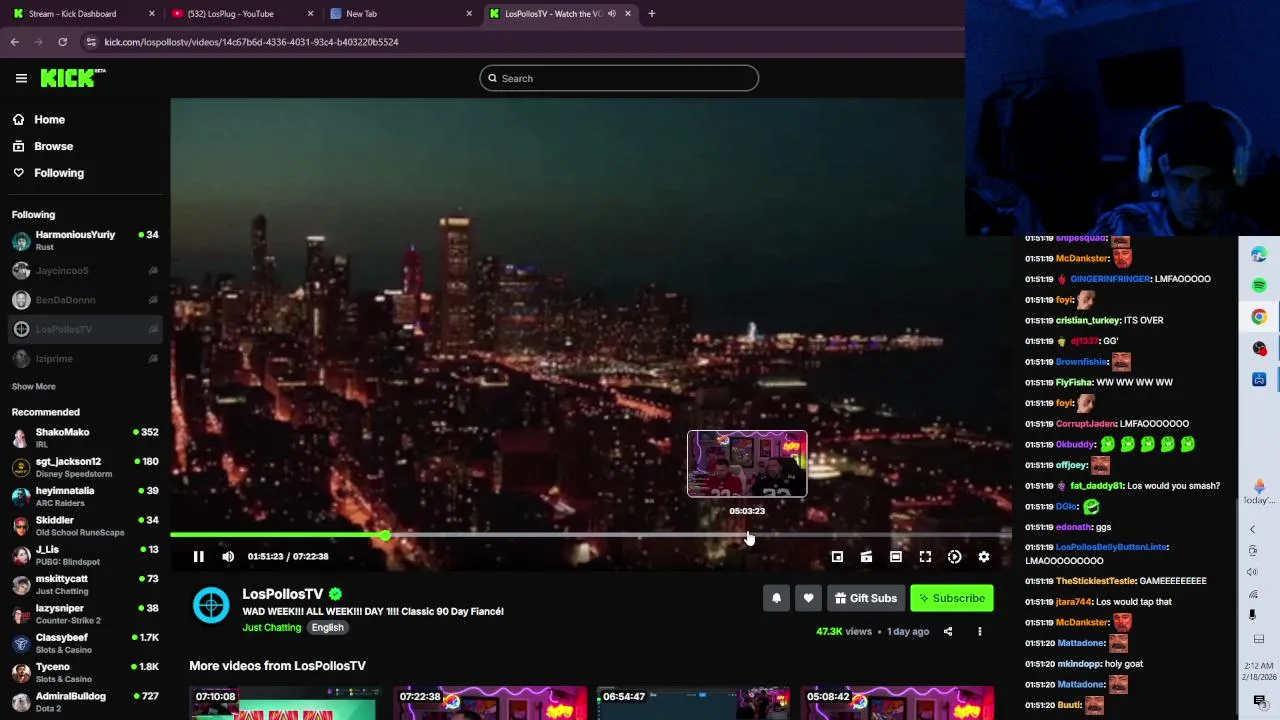Enable picture-in-picture mini player
Image resolution: width=1280 pixels, height=720 pixels.
point(837,557)
